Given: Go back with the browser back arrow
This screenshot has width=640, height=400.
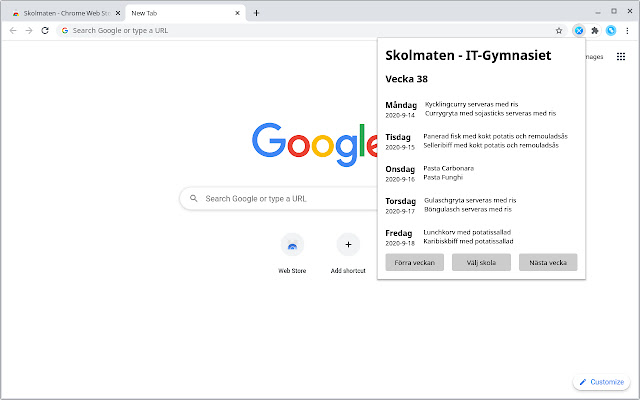Looking at the screenshot, I should point(13,31).
